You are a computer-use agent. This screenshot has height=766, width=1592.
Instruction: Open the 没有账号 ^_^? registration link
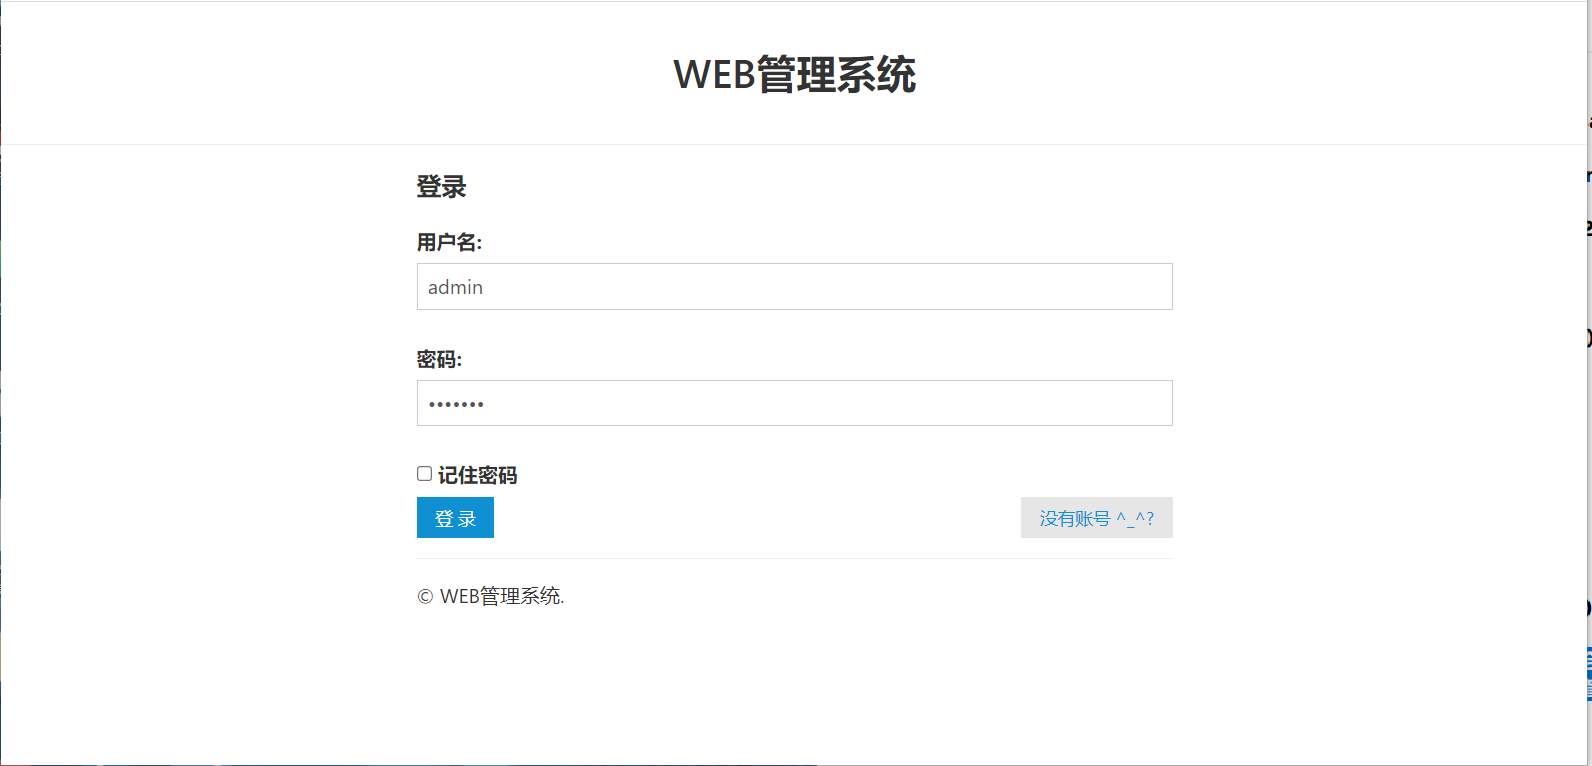click(x=1096, y=517)
